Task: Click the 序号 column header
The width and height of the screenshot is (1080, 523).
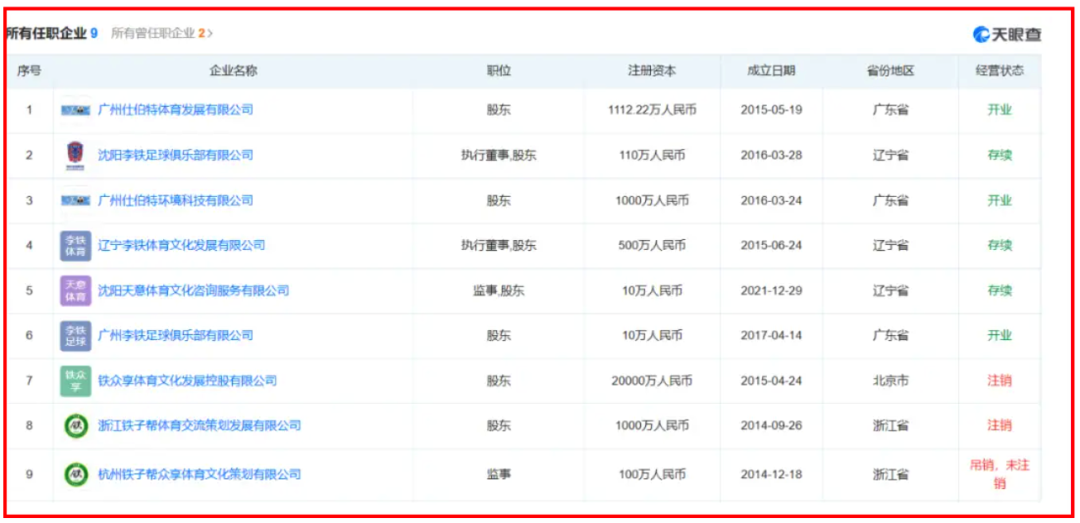Action: click(x=29, y=71)
